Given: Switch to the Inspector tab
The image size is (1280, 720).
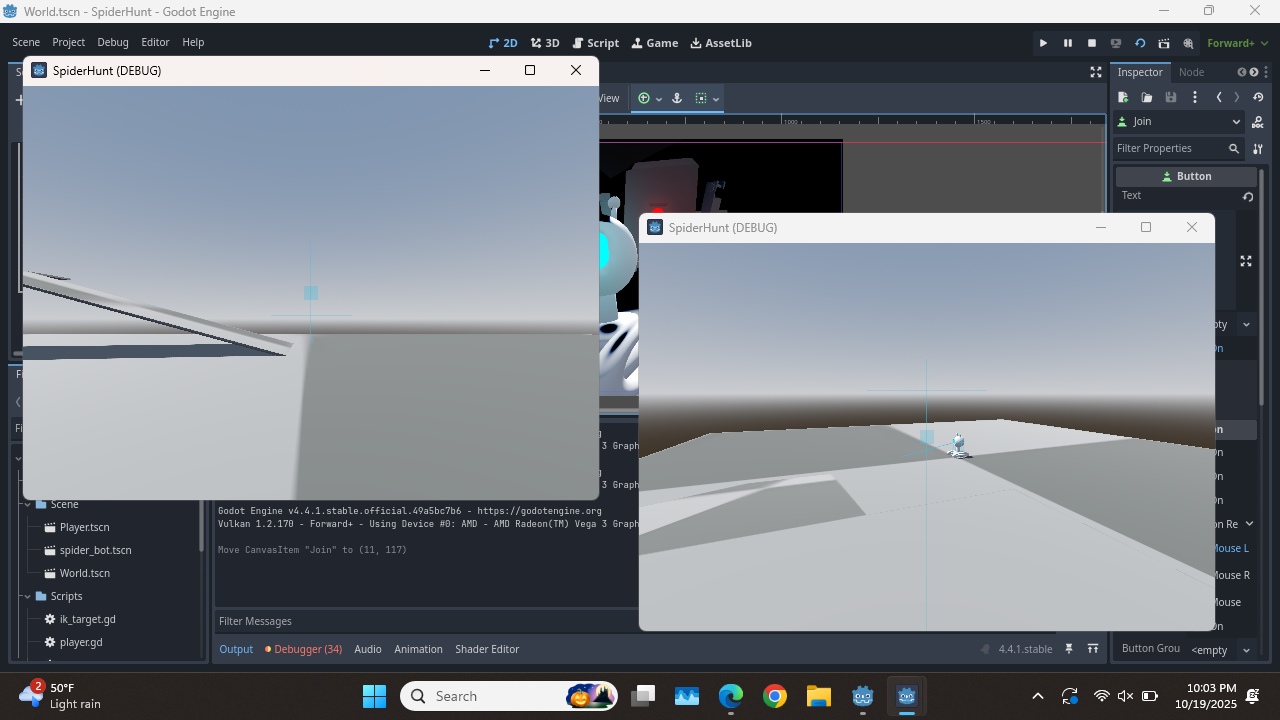Looking at the screenshot, I should [x=1140, y=72].
